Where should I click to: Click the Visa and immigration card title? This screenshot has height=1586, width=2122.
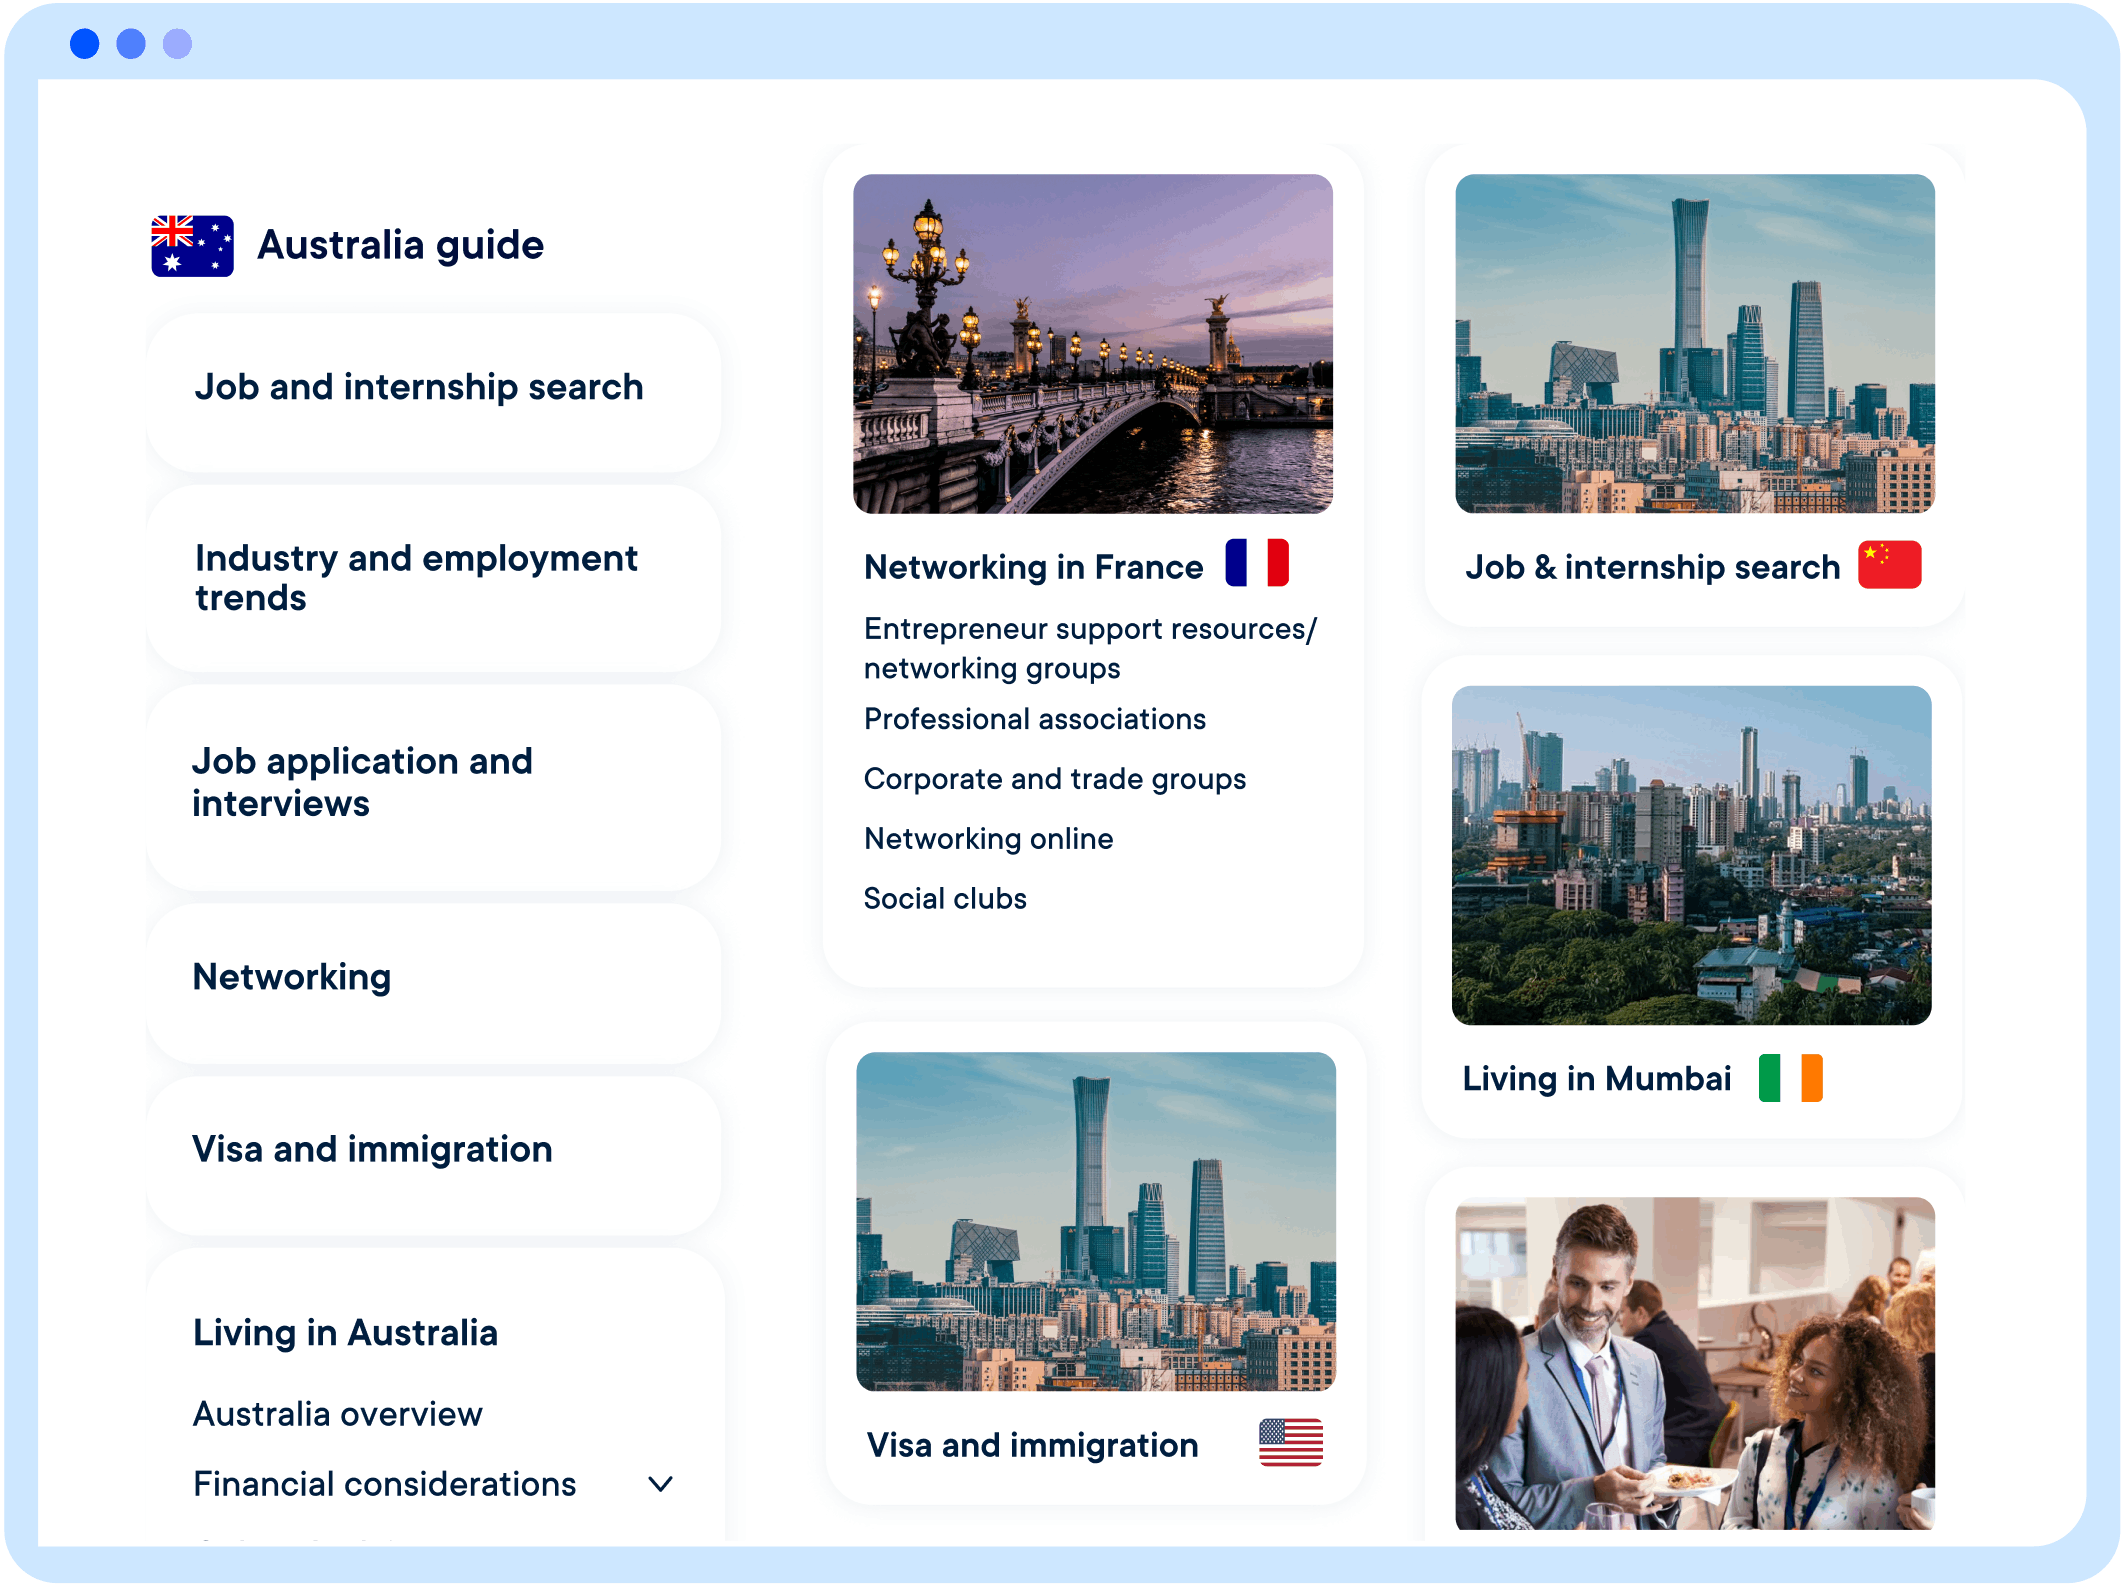1032,1445
